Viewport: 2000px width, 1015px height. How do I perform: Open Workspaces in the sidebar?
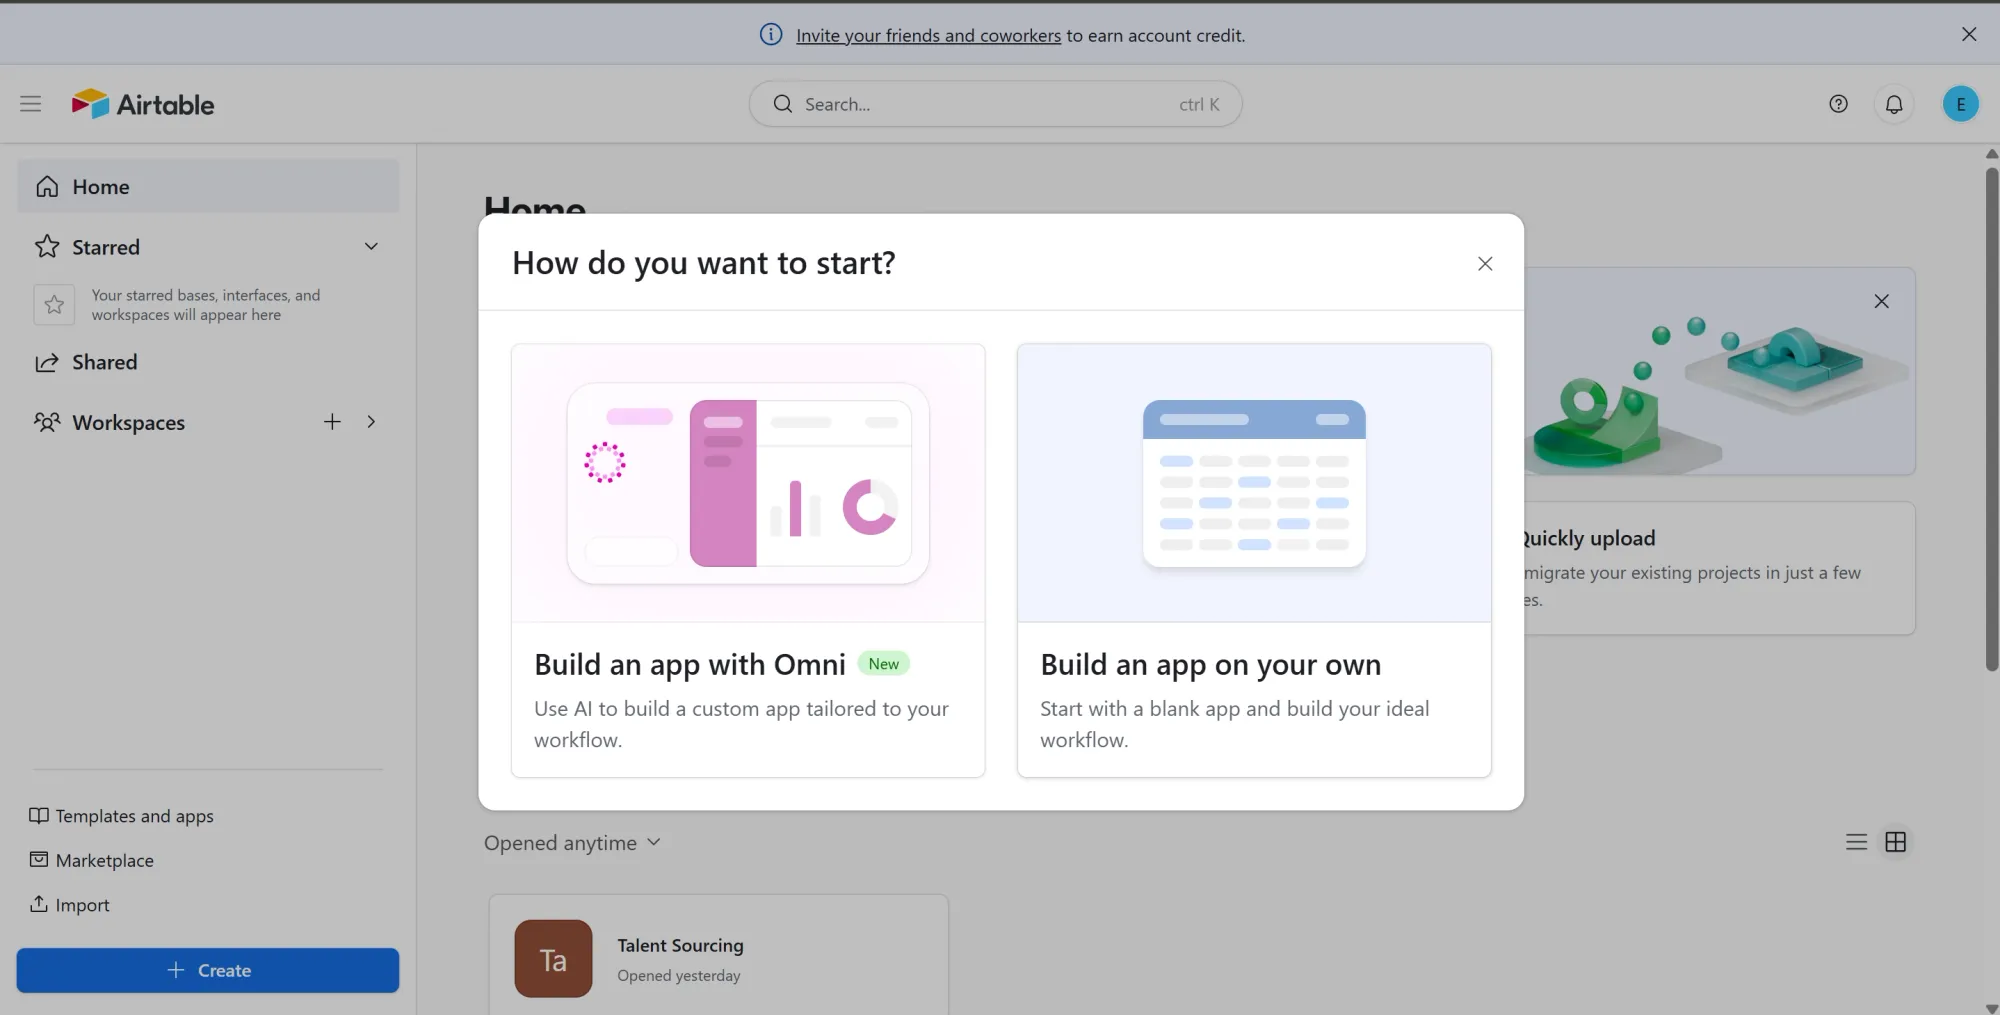pos(128,422)
